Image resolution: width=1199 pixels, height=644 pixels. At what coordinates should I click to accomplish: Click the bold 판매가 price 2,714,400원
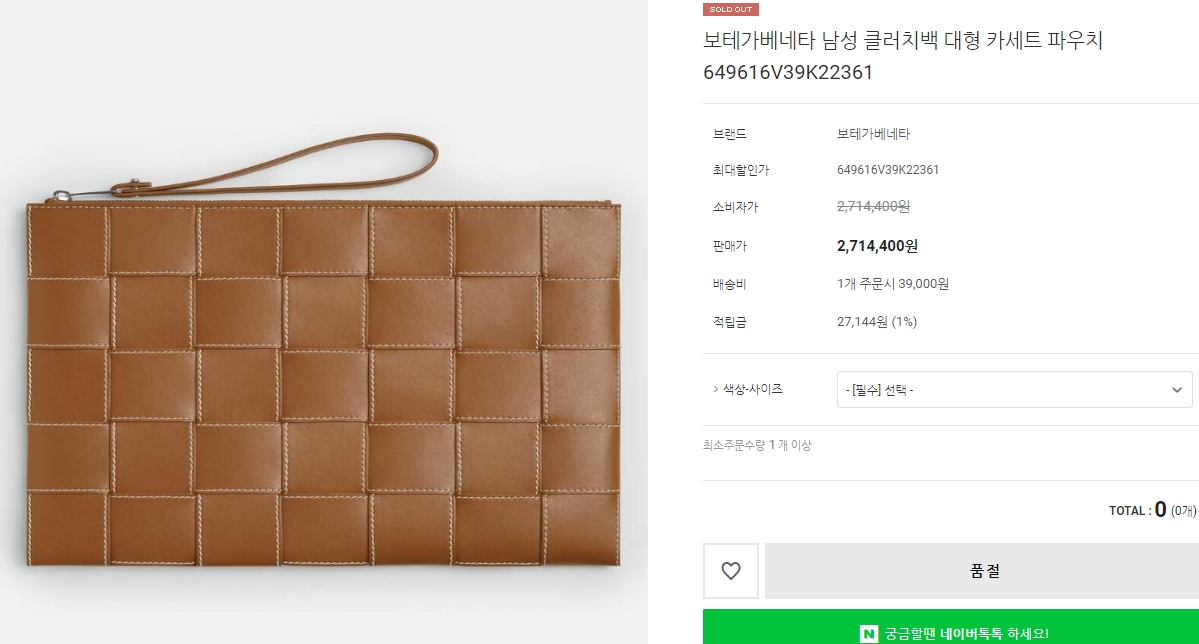click(x=877, y=246)
